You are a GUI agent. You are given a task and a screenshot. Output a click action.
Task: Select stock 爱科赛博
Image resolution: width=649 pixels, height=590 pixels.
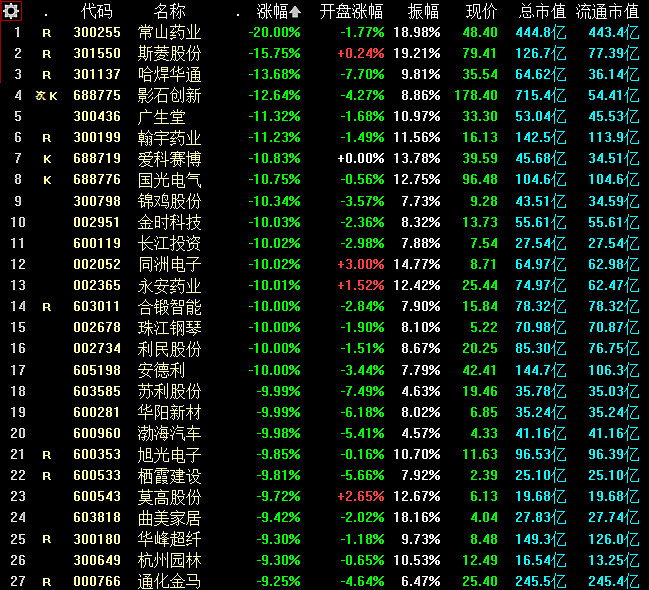[169, 159]
